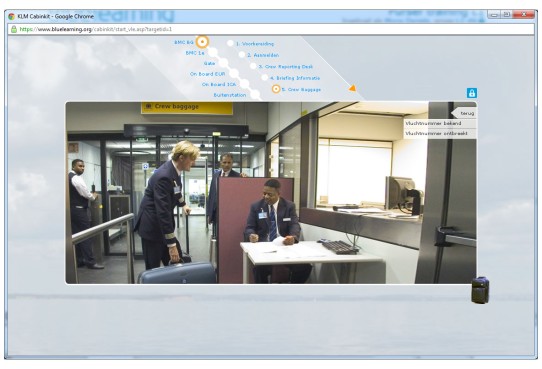The width and height of the screenshot is (542, 369).
Task: Click the green lock icon in address bar
Action: click(14, 29)
